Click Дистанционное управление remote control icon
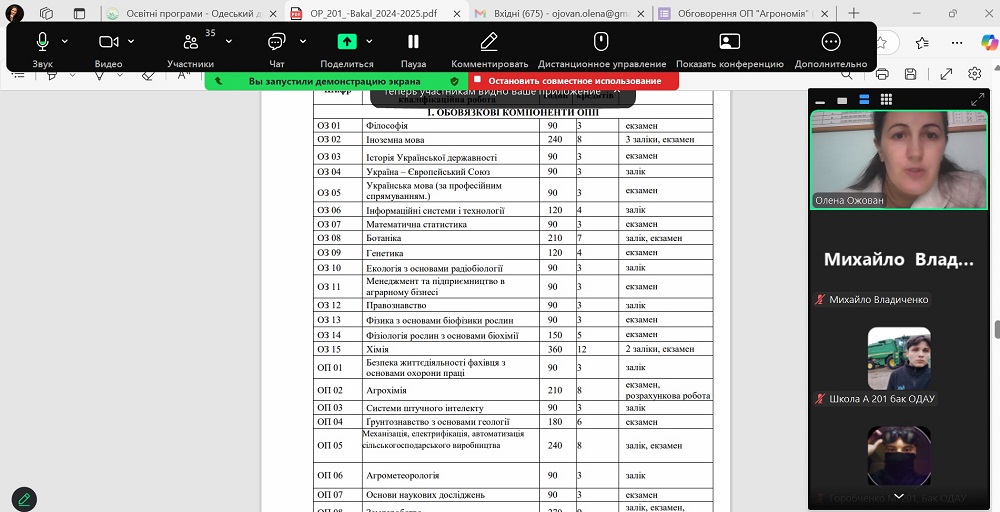This screenshot has height=512, width=1000. (x=601, y=42)
